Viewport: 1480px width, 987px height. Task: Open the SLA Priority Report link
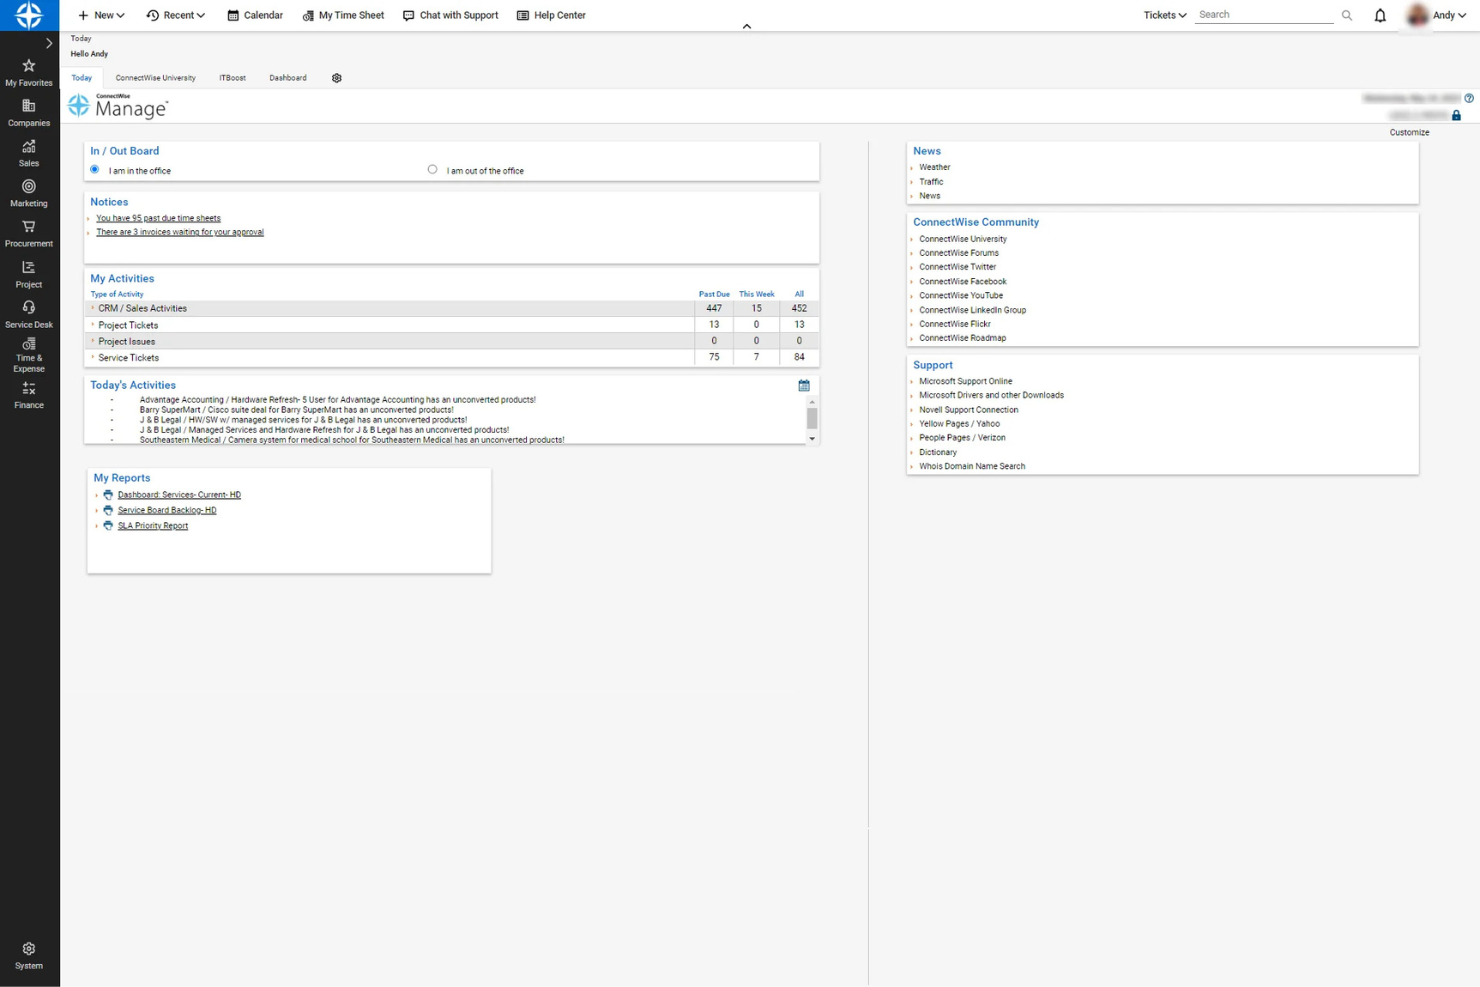[153, 525]
